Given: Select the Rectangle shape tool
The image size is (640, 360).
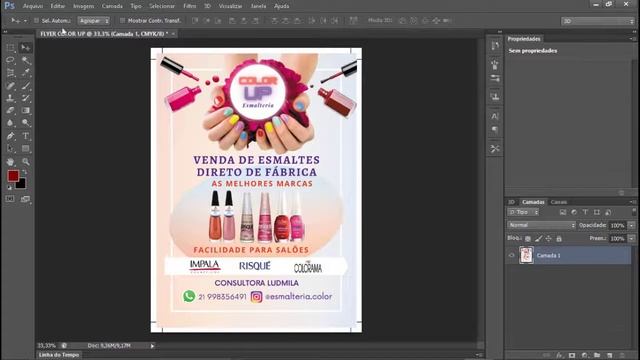Looking at the screenshot, I should (26, 149).
